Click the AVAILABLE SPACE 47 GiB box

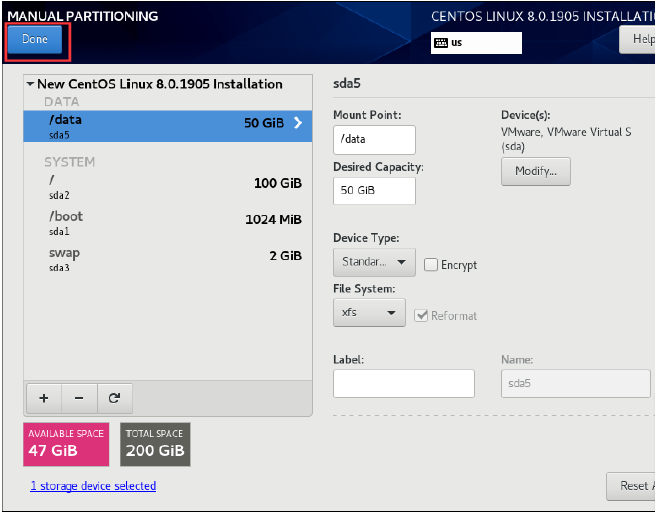(x=66, y=444)
